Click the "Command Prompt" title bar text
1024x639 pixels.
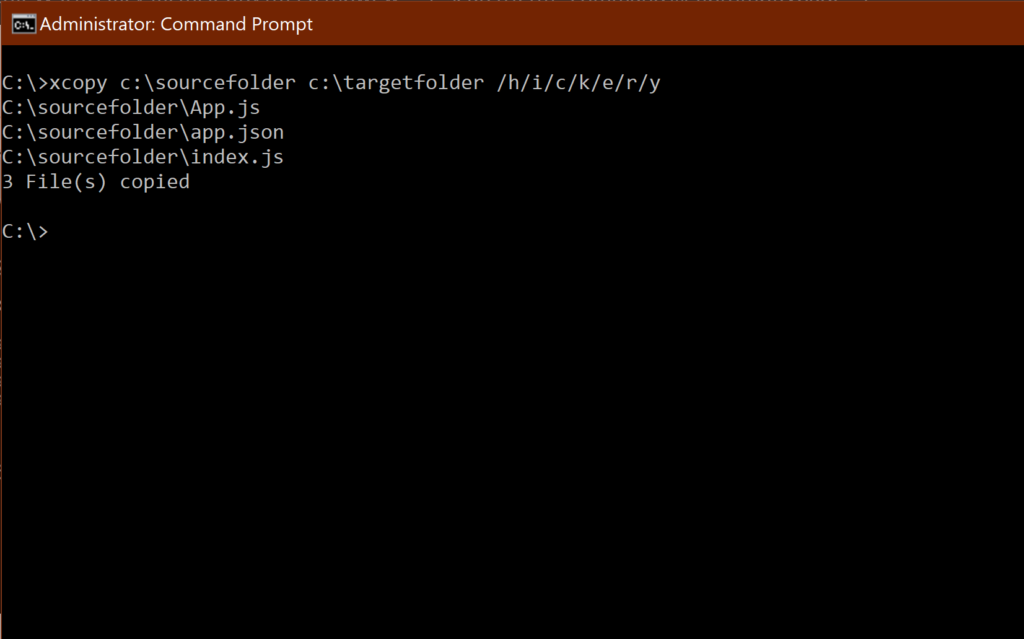coord(236,24)
